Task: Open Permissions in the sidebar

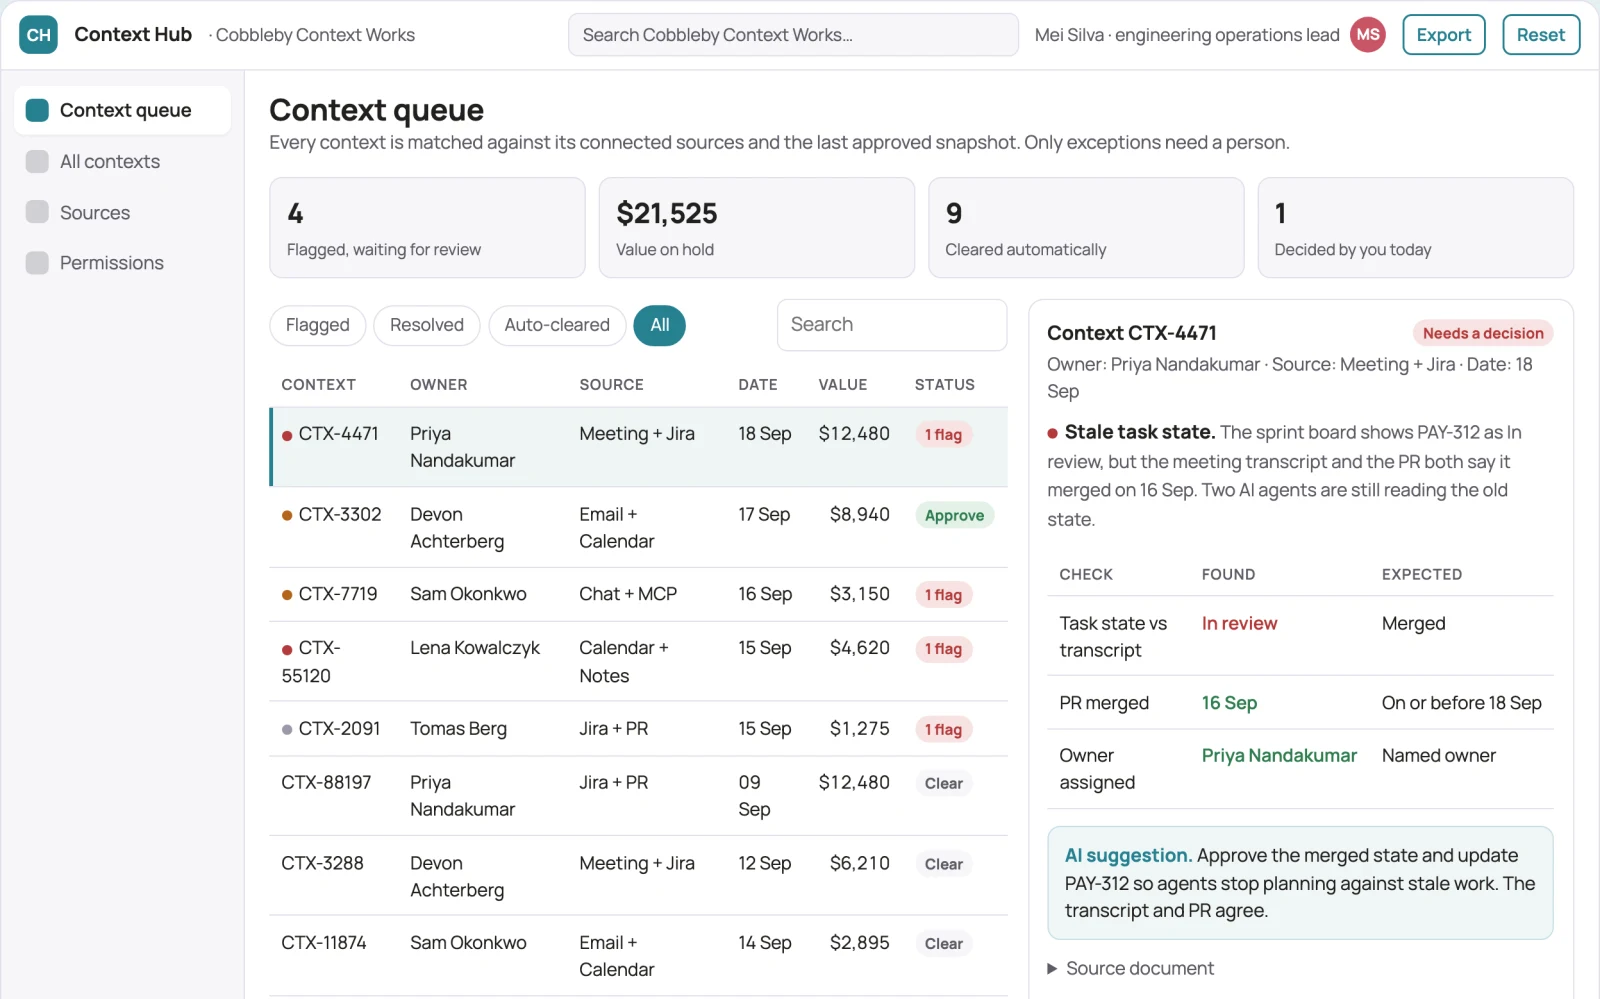Action: (122, 263)
